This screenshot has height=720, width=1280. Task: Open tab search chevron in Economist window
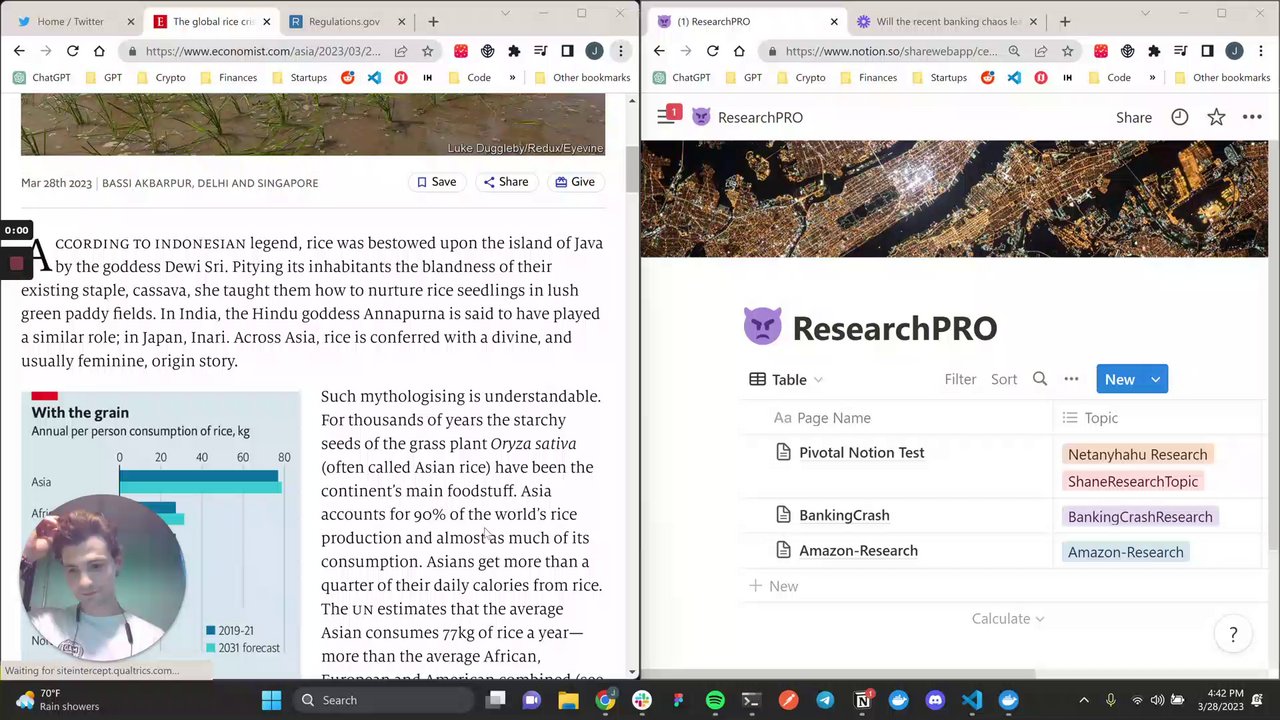(x=505, y=13)
